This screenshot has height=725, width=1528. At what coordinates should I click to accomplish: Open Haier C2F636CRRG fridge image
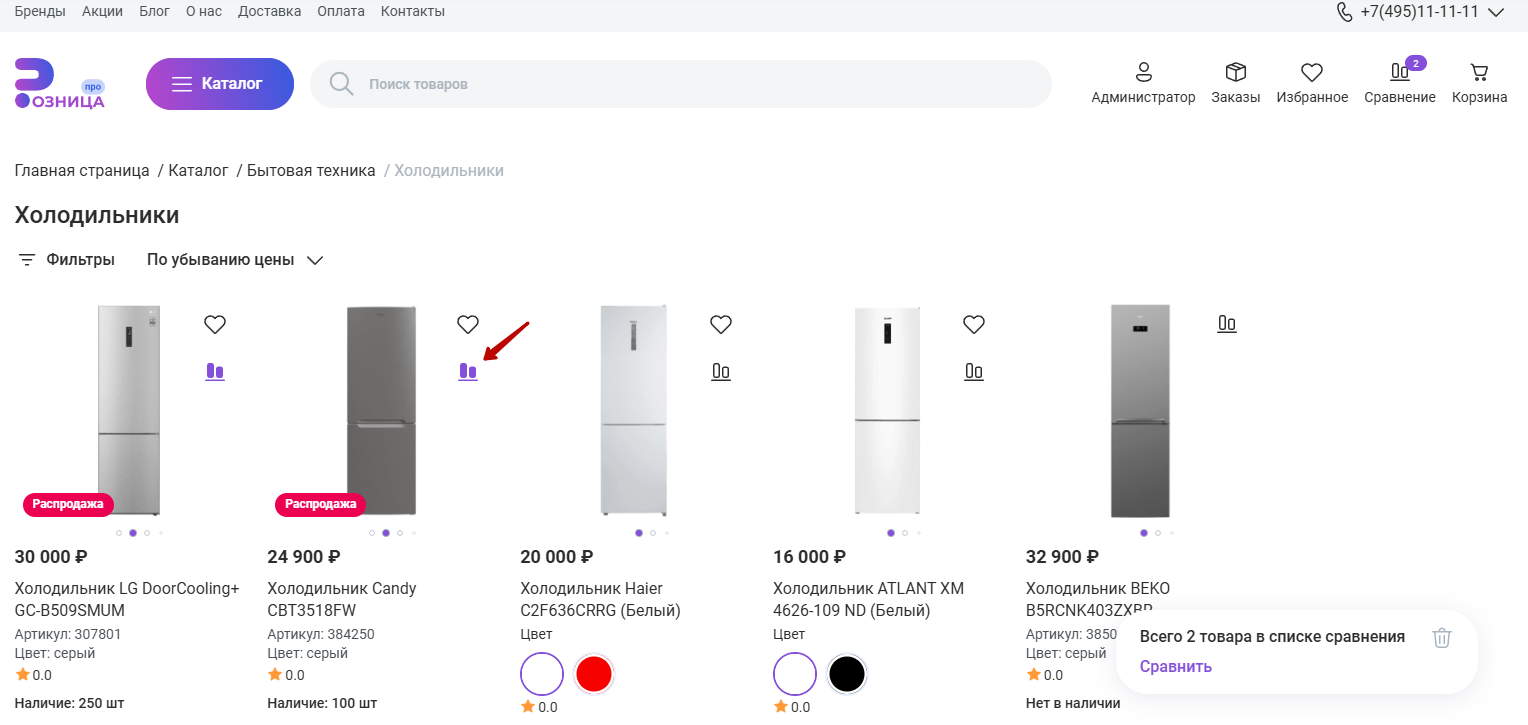634,410
